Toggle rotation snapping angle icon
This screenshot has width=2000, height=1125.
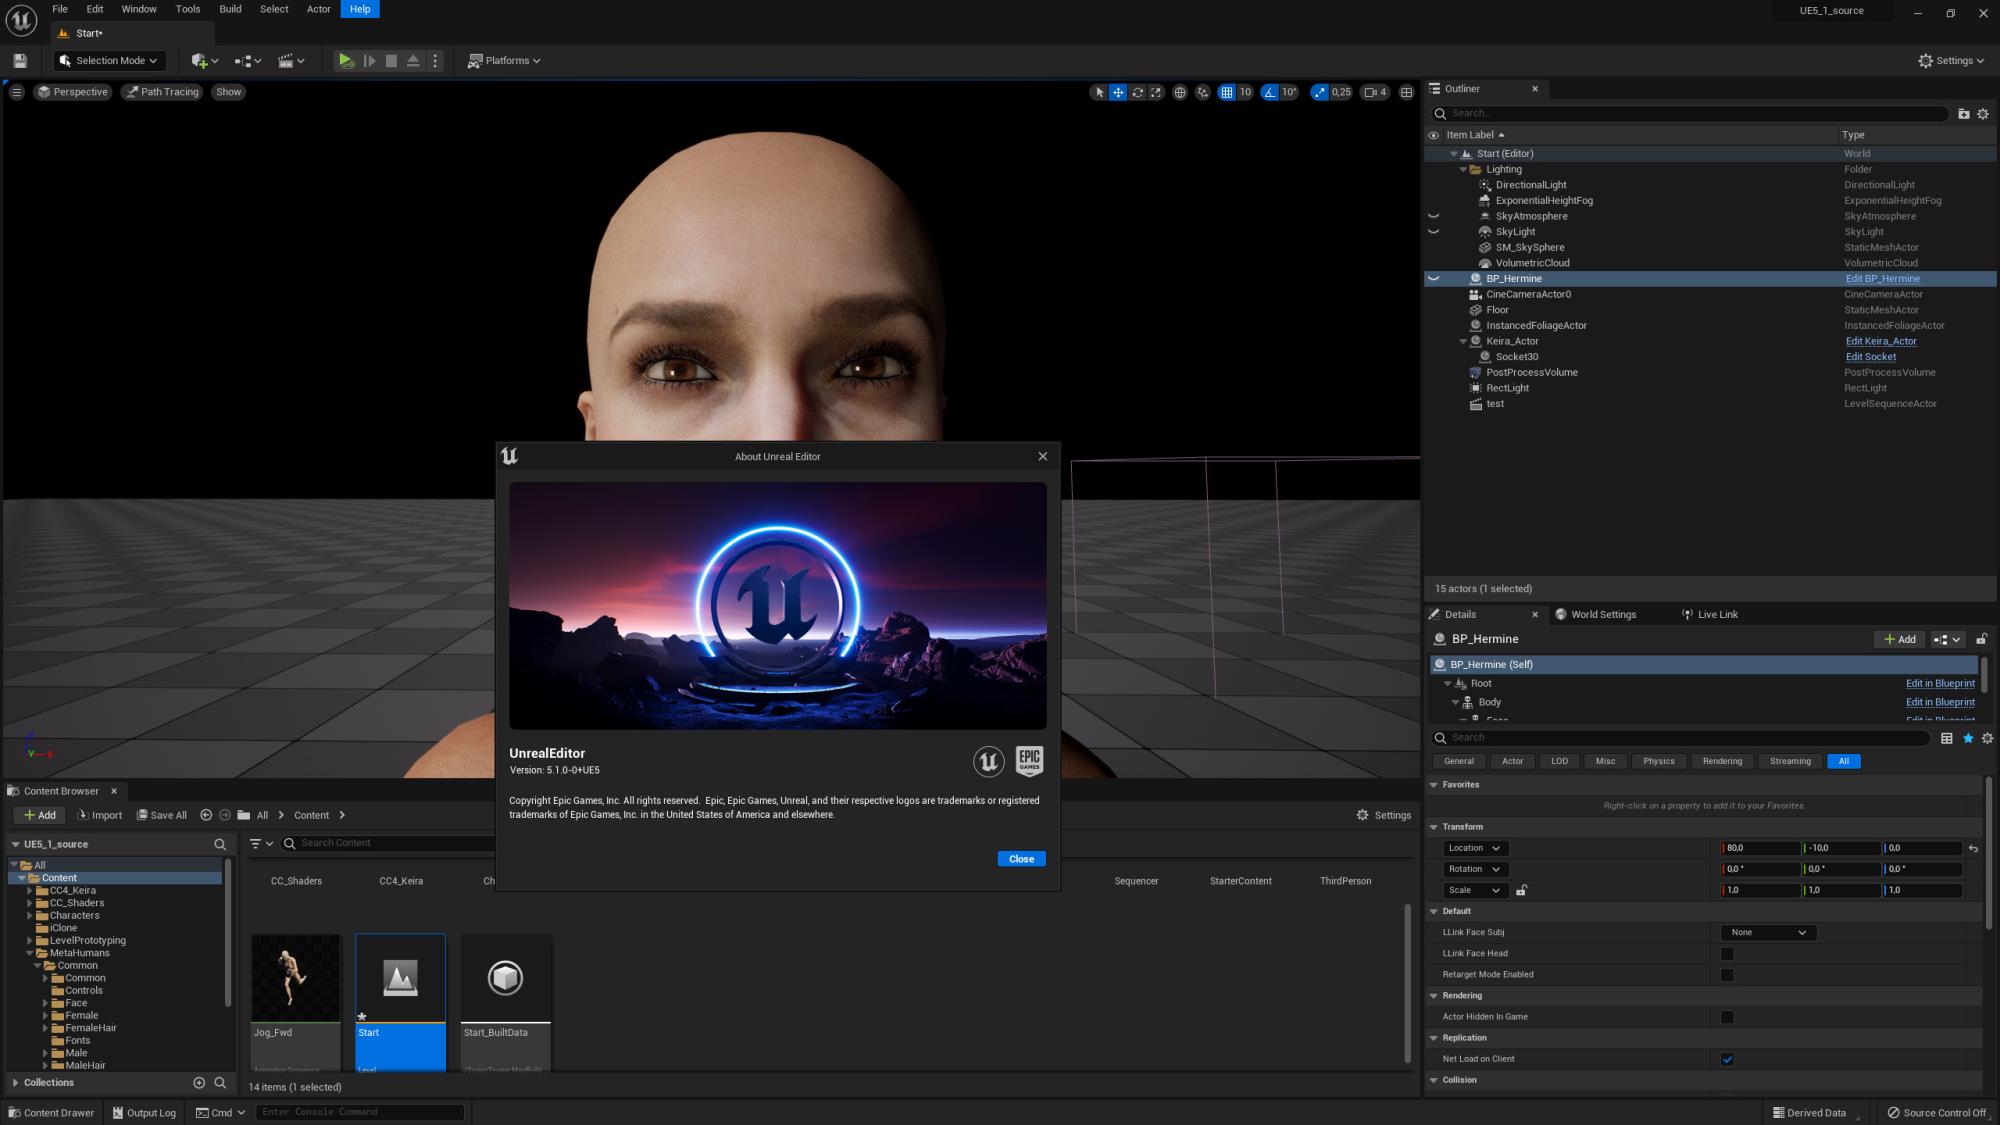[1269, 92]
